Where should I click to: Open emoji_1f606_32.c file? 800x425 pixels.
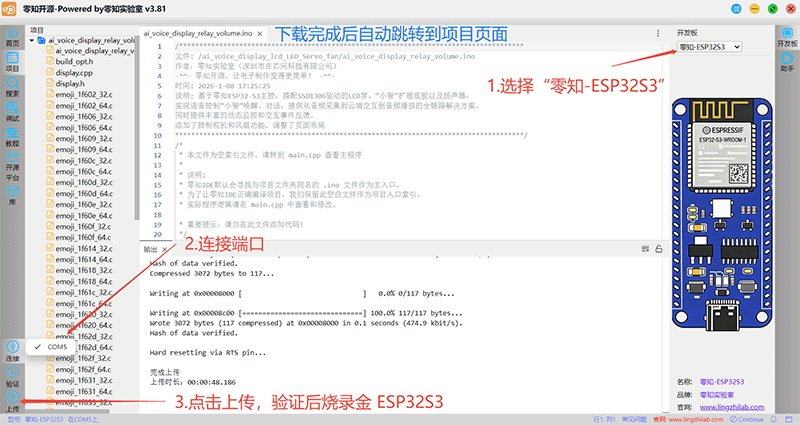(x=84, y=116)
